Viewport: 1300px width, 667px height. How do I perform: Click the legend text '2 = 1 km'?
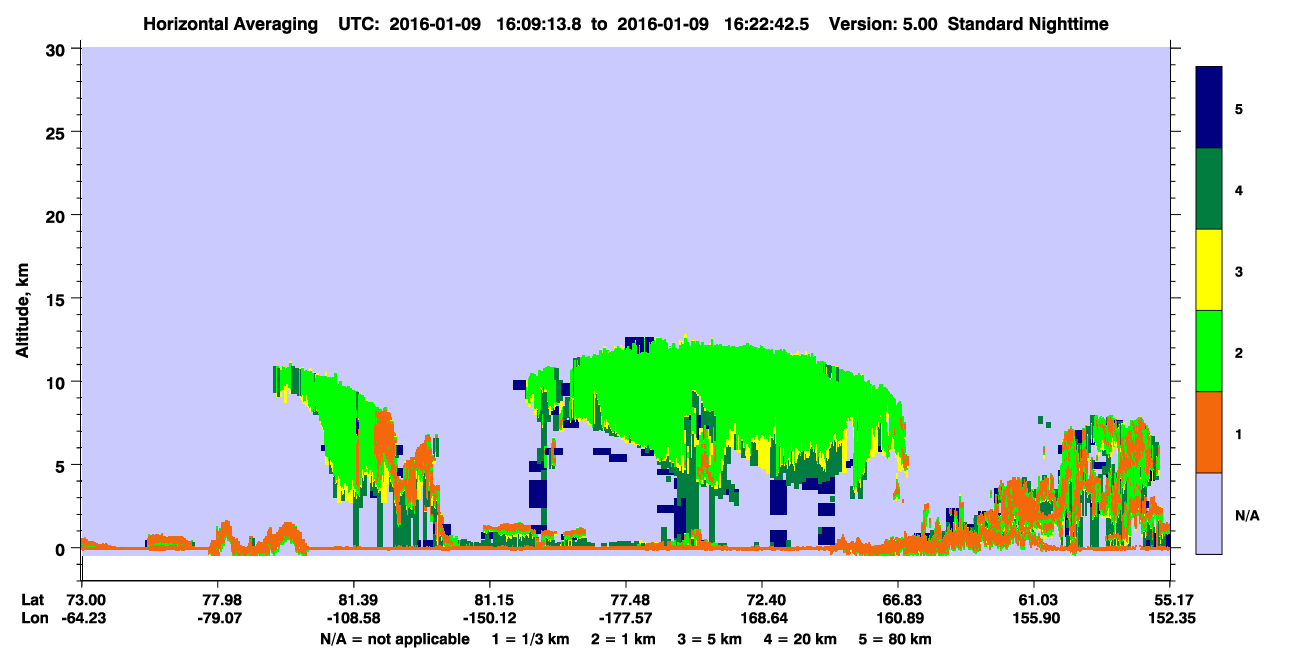[x=624, y=639]
